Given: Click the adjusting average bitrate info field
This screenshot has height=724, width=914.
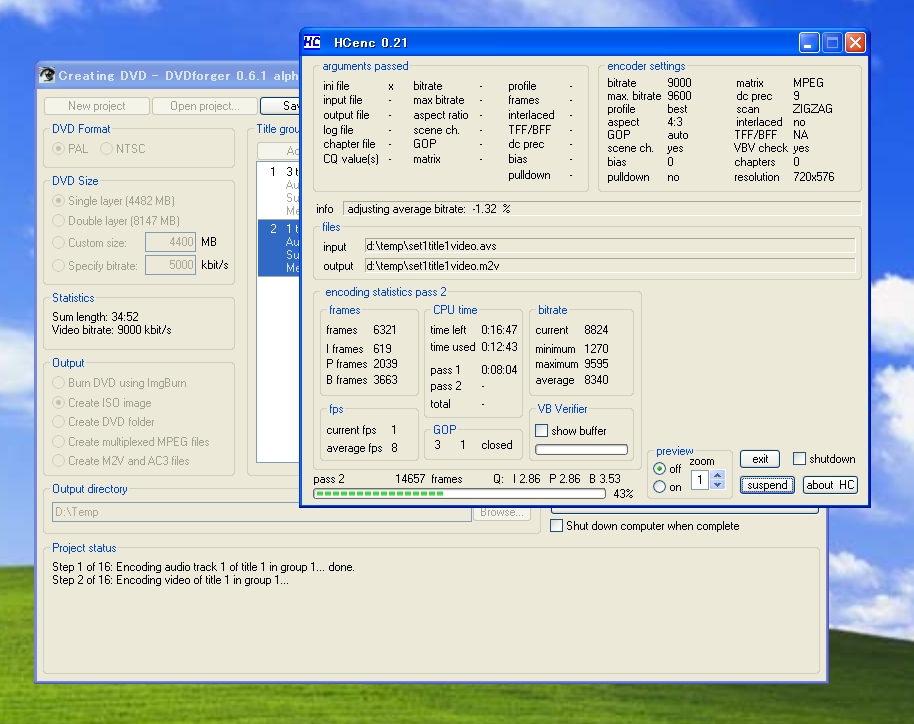Looking at the screenshot, I should [x=602, y=209].
